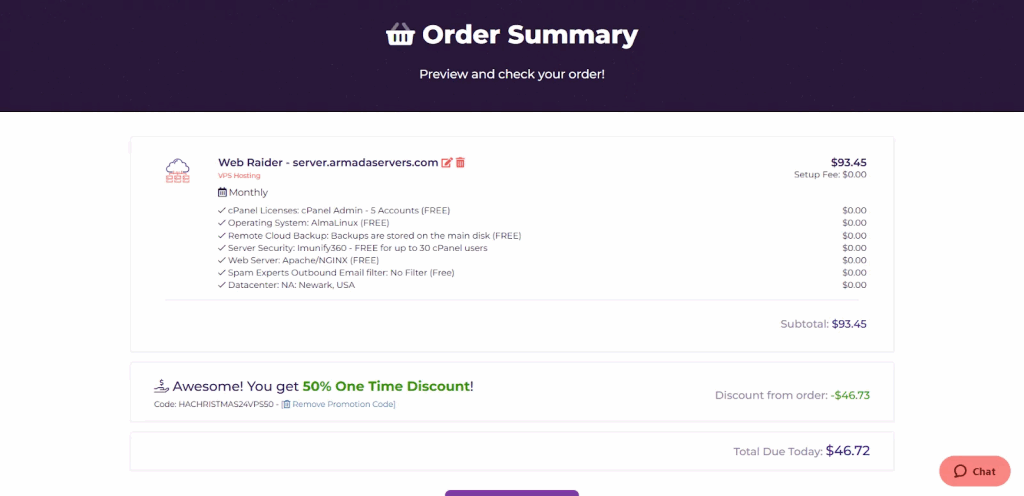
Task: Click the purple button below the total
Action: pyautogui.click(x=511, y=492)
